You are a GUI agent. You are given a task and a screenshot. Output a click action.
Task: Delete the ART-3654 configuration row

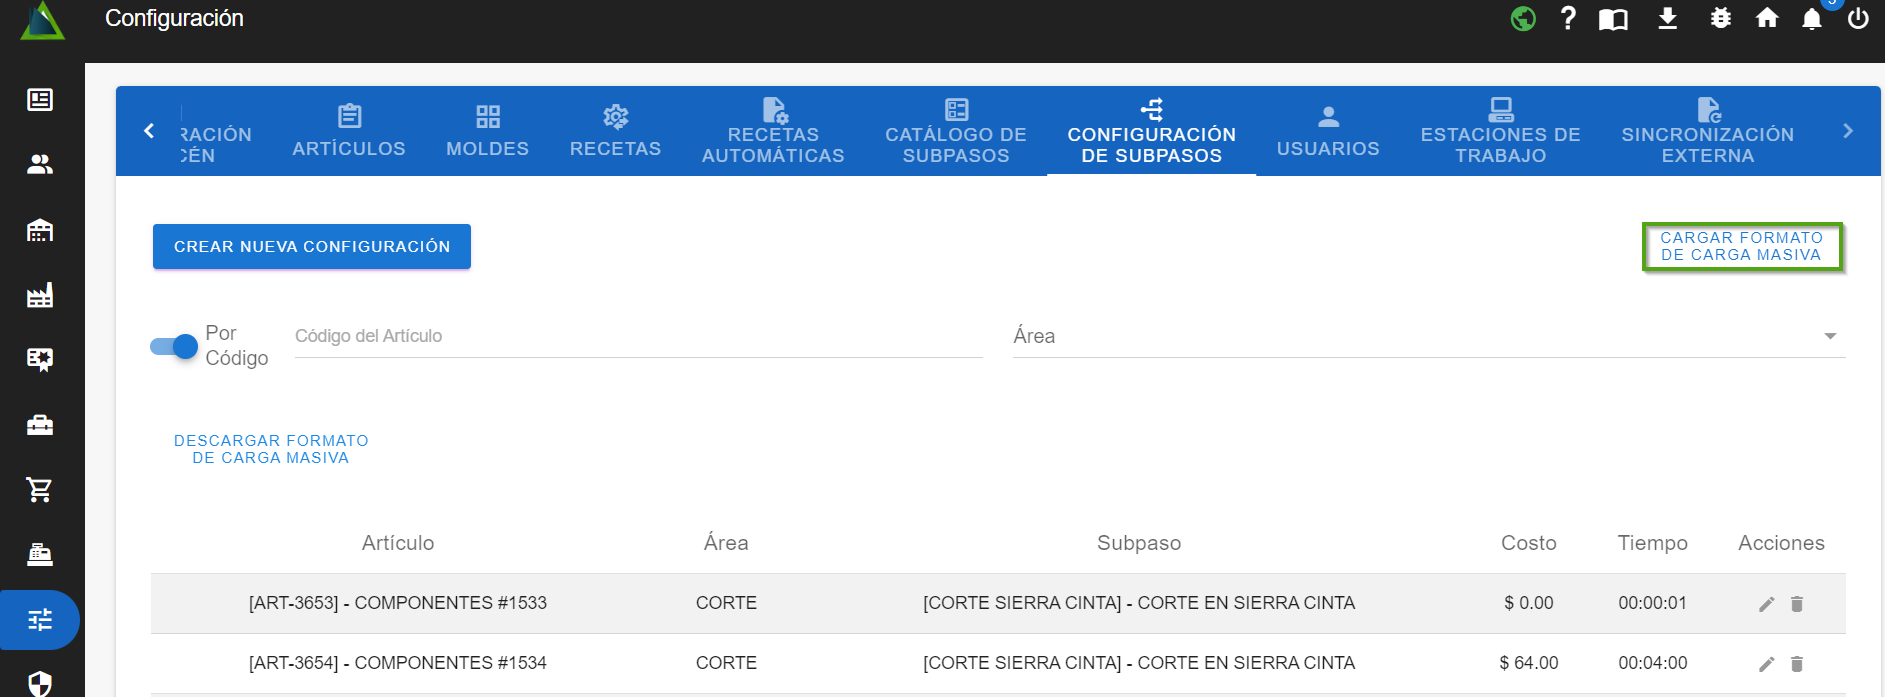coord(1797,664)
